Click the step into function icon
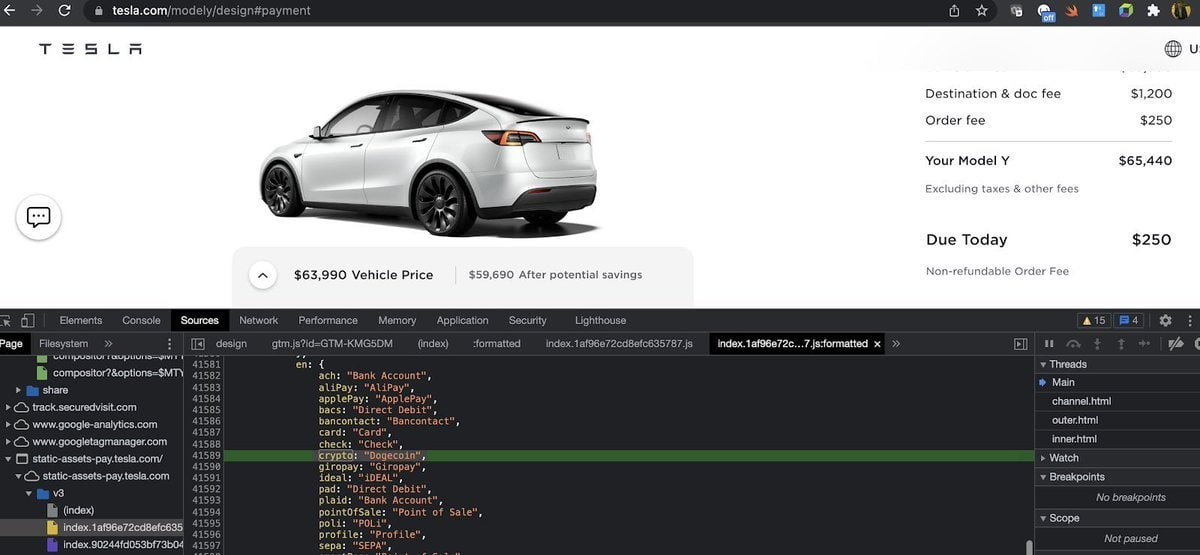This screenshot has height=555, width=1200. pos(1097,344)
